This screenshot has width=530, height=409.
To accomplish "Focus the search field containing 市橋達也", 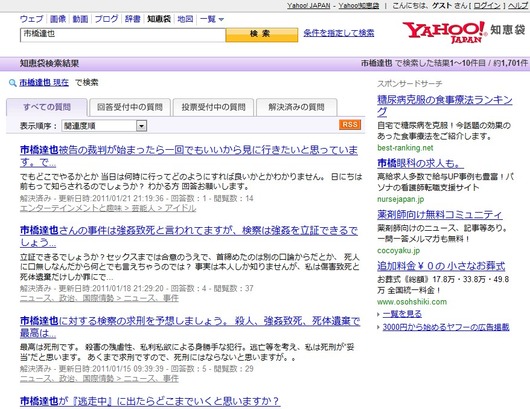I will tap(123, 35).
